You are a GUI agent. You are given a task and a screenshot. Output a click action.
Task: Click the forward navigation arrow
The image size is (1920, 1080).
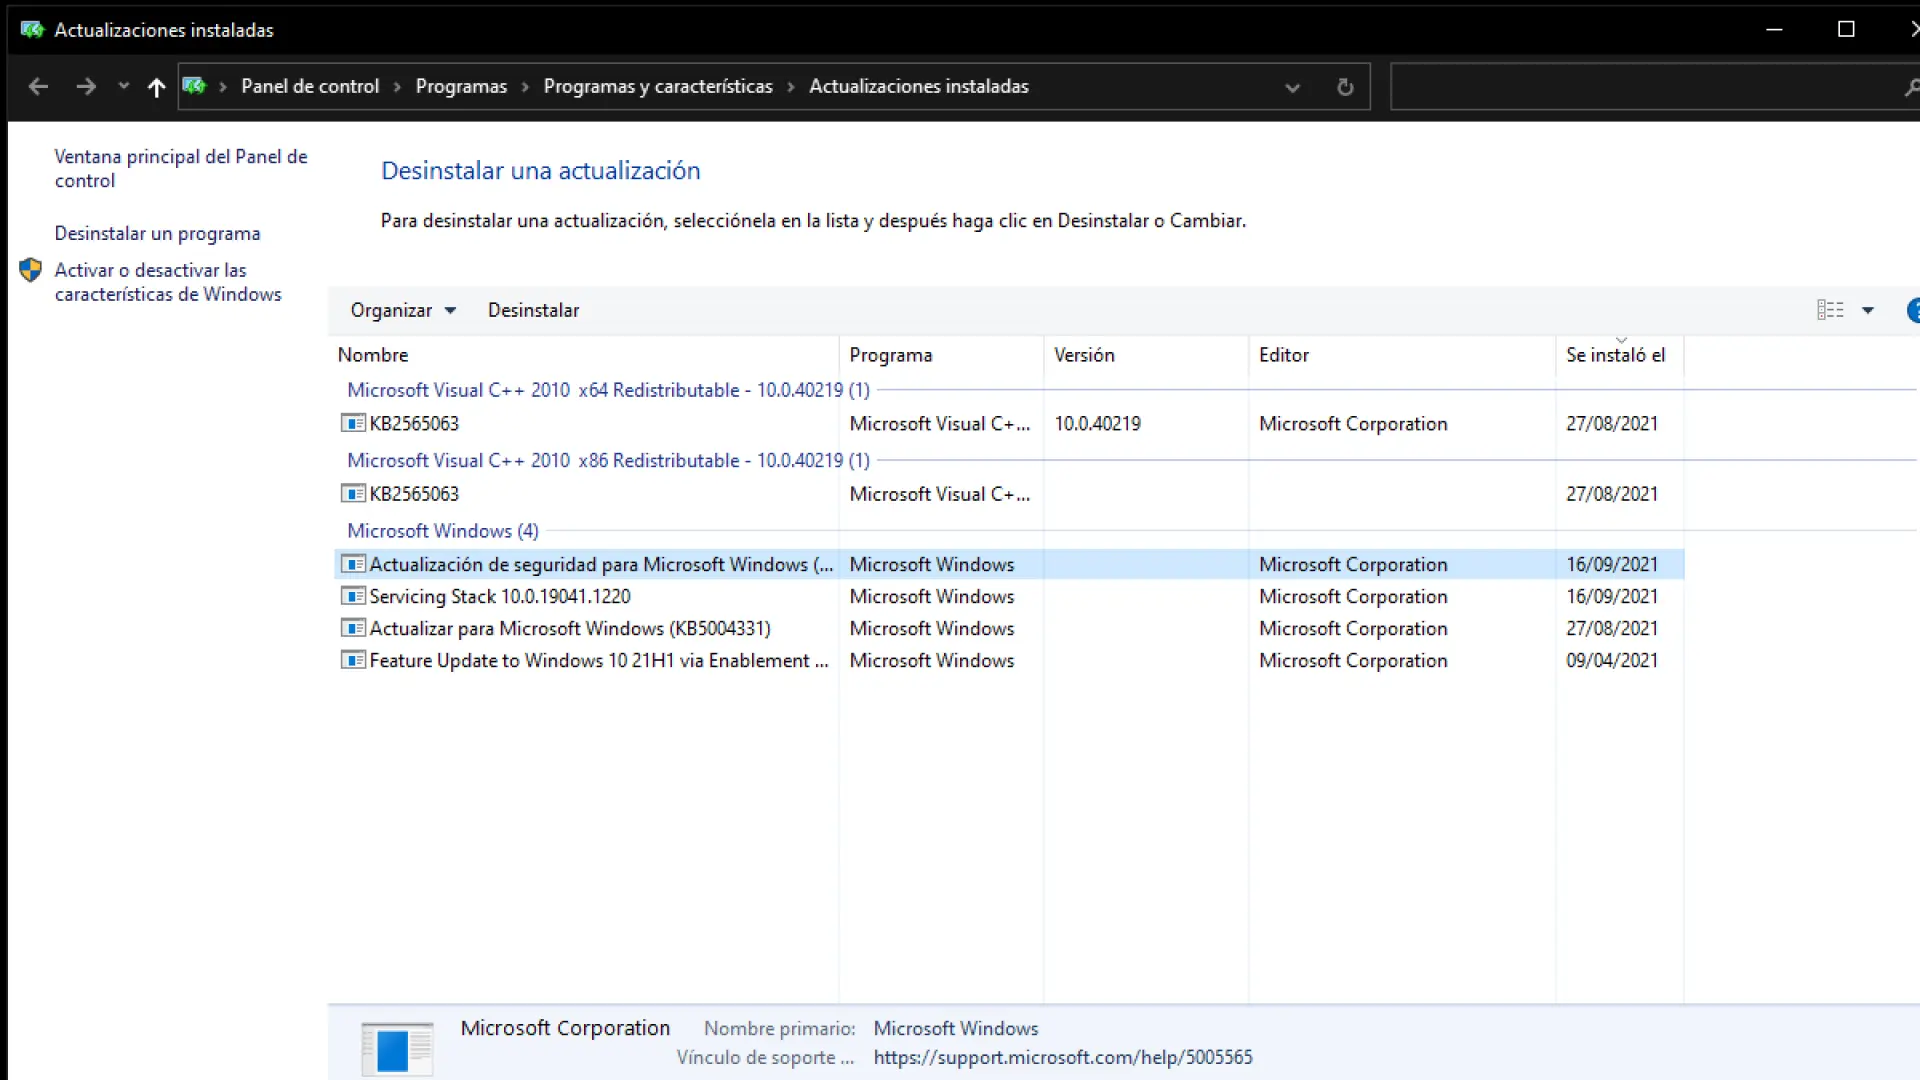click(x=86, y=87)
